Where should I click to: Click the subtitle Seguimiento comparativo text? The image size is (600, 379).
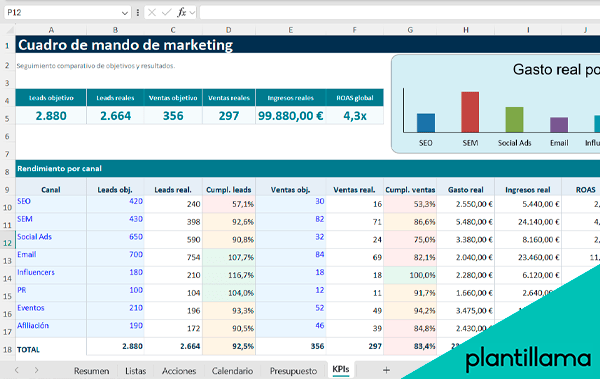96,66
